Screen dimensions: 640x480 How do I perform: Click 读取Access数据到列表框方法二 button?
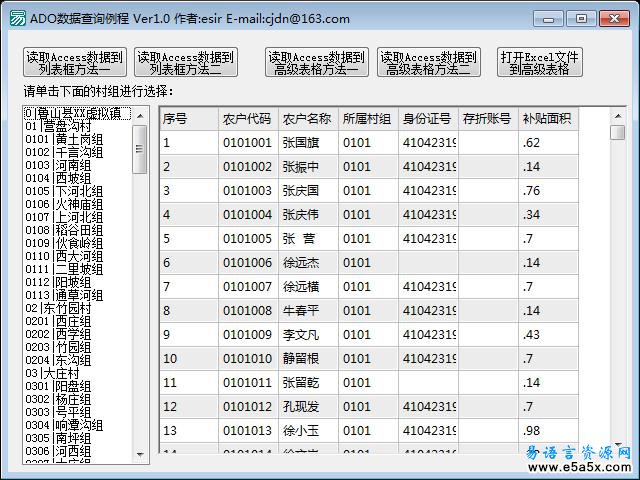tap(186, 63)
